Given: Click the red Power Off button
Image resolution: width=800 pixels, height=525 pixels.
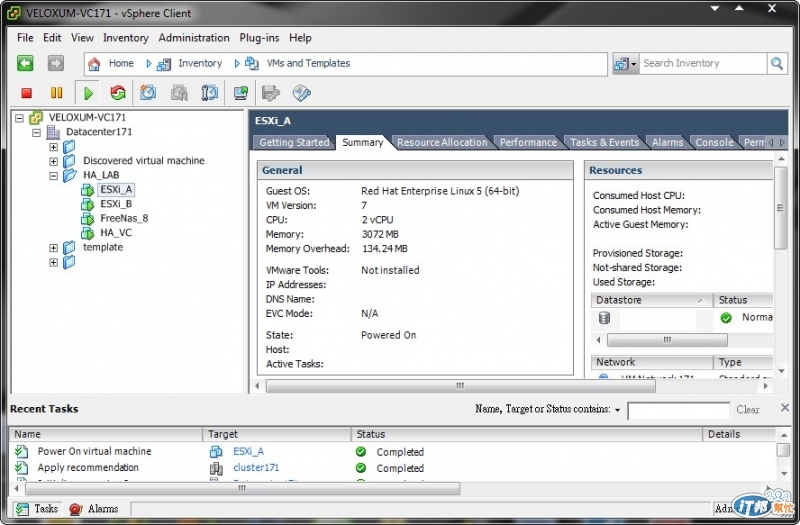Looking at the screenshot, I should tap(27, 93).
